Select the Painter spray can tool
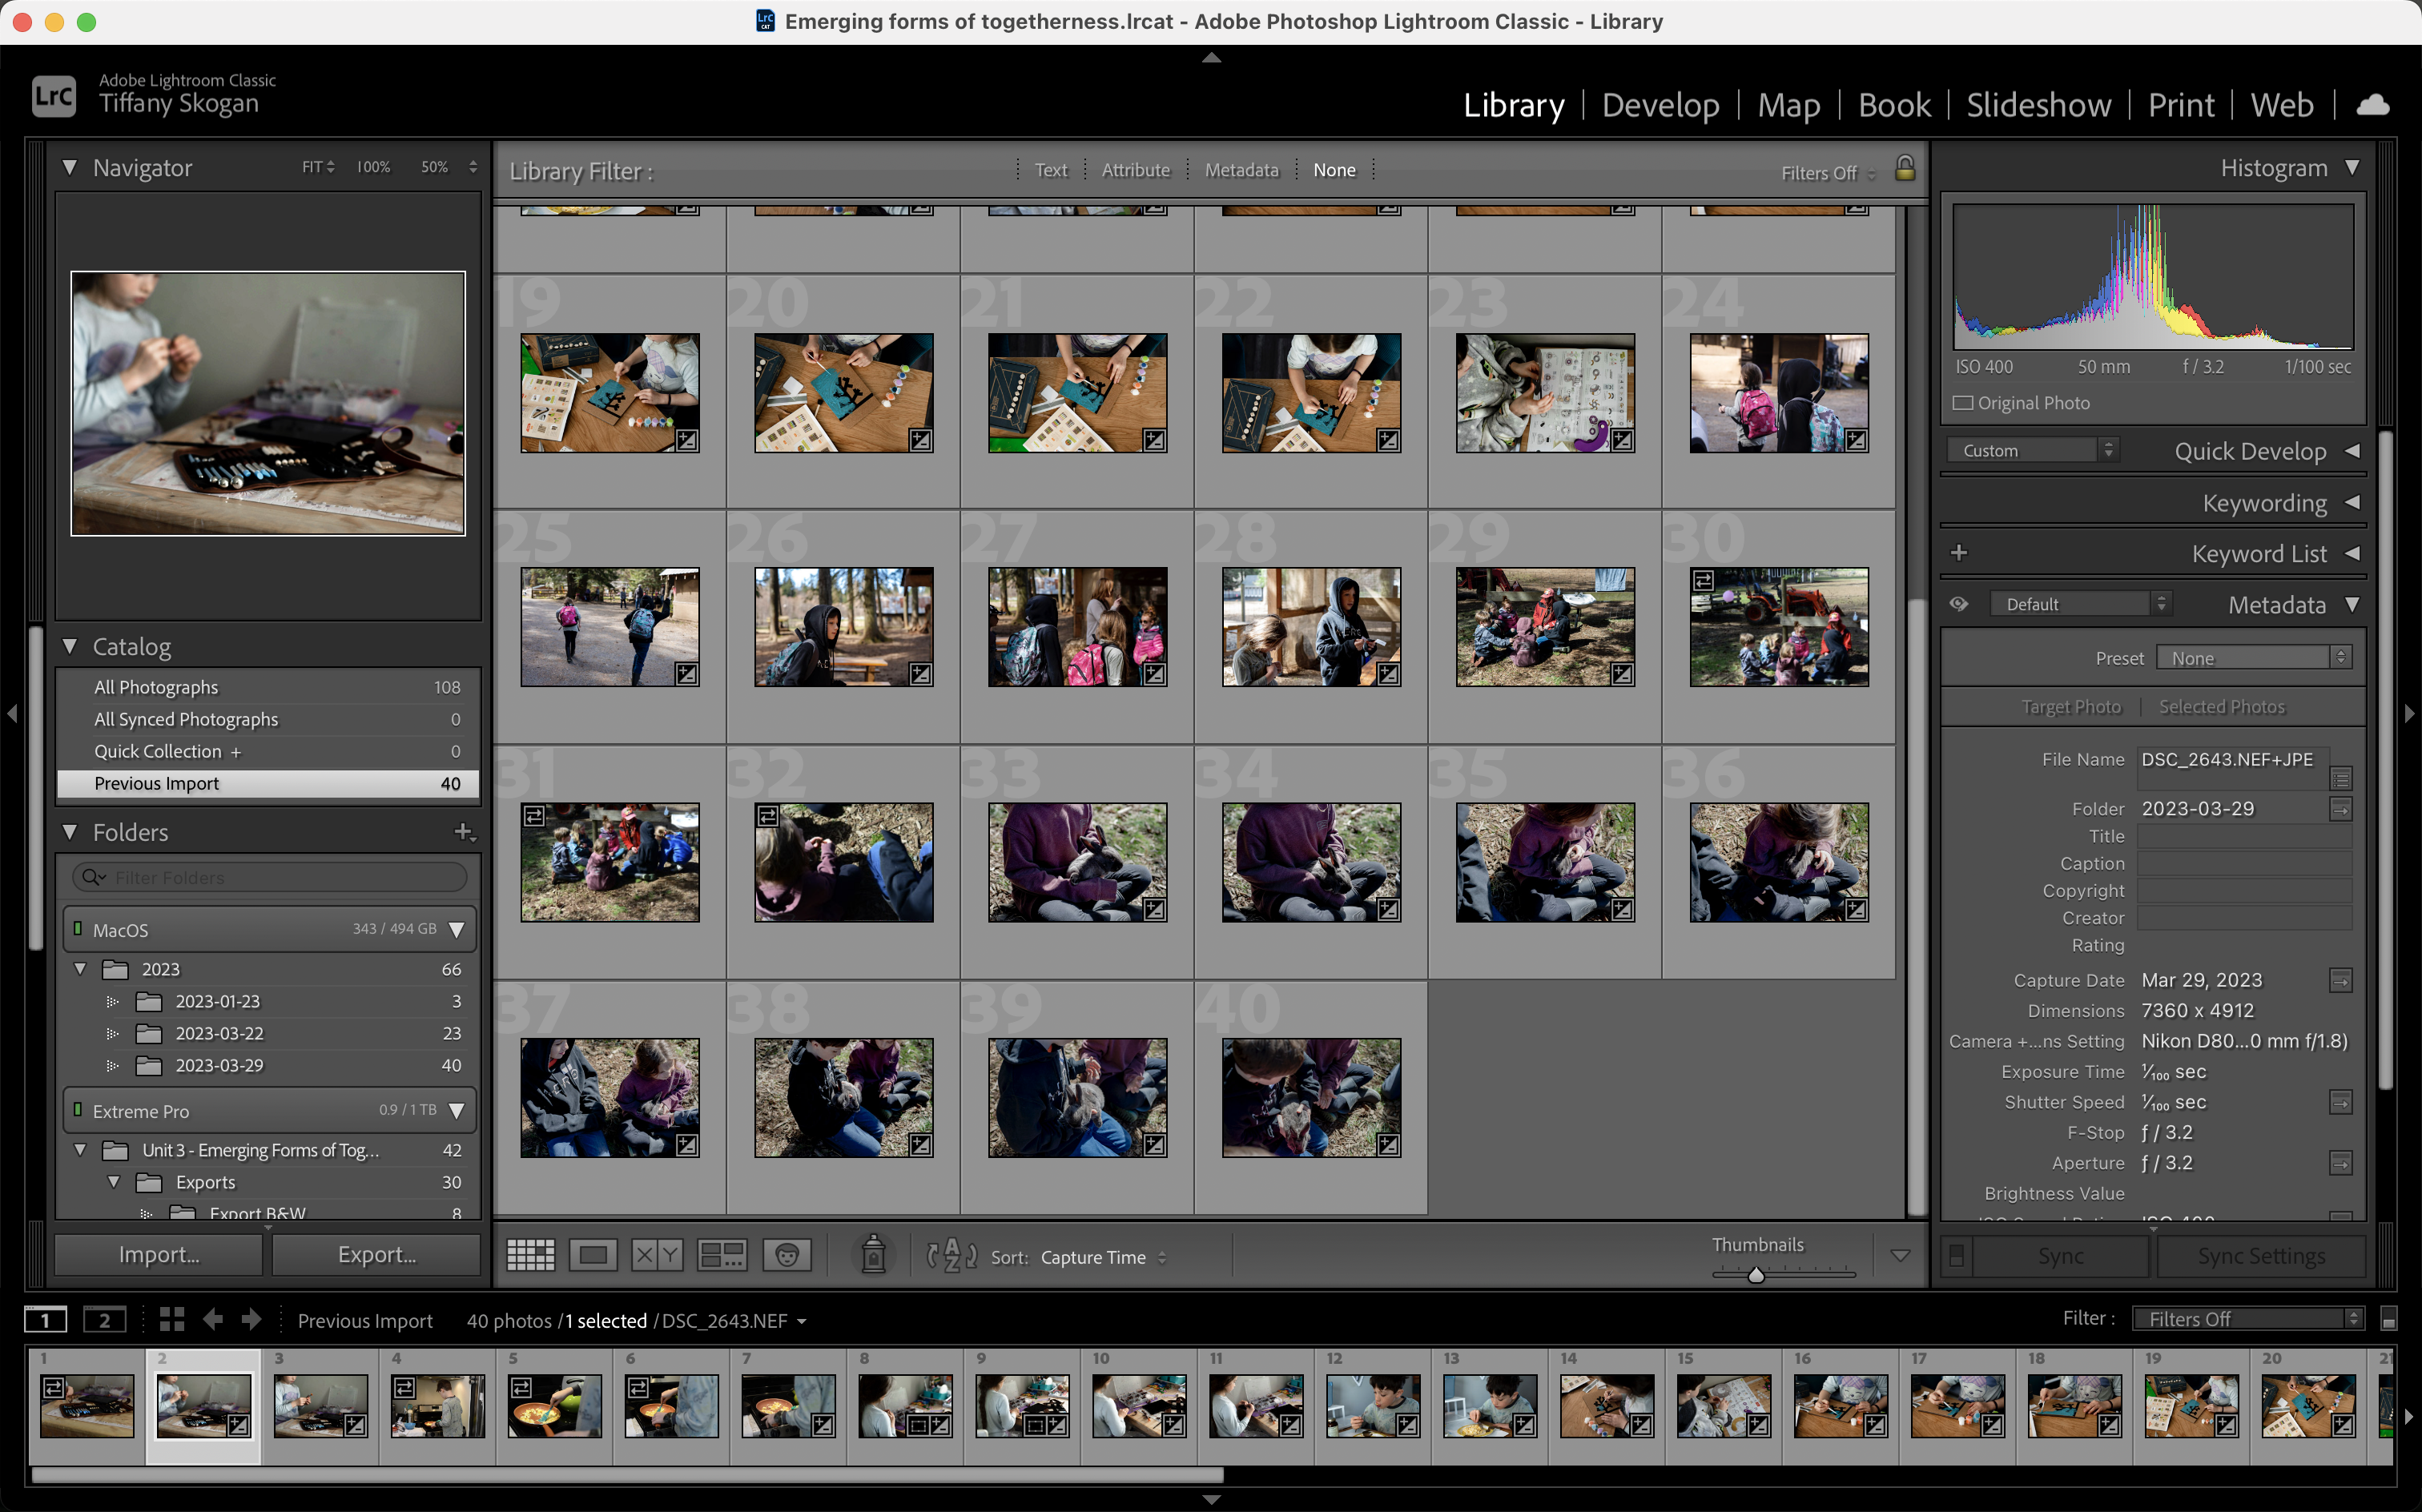The image size is (2422, 1512). [873, 1254]
